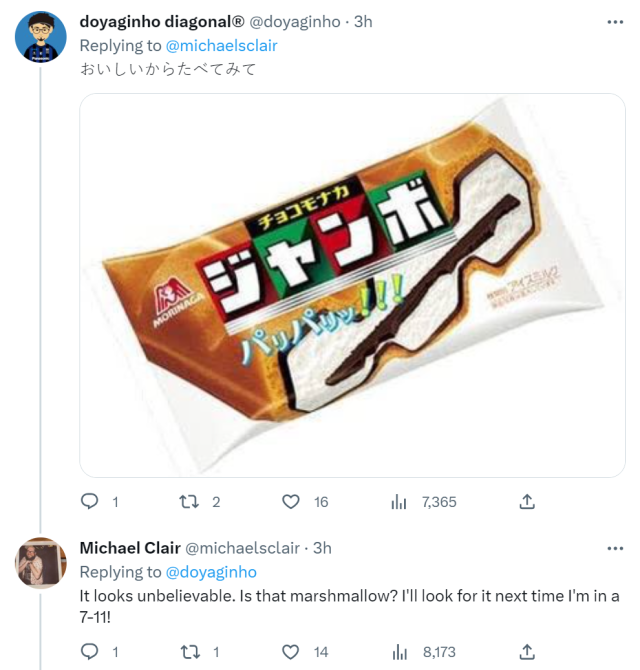Reply to Michael Clair's marshmallow tweet
The image size is (640, 670).
coord(90,652)
